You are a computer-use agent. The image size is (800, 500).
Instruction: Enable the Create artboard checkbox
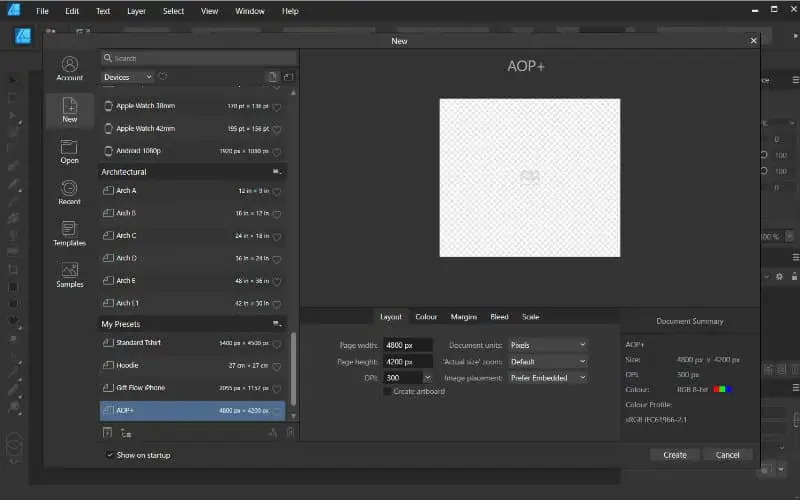(x=388, y=391)
